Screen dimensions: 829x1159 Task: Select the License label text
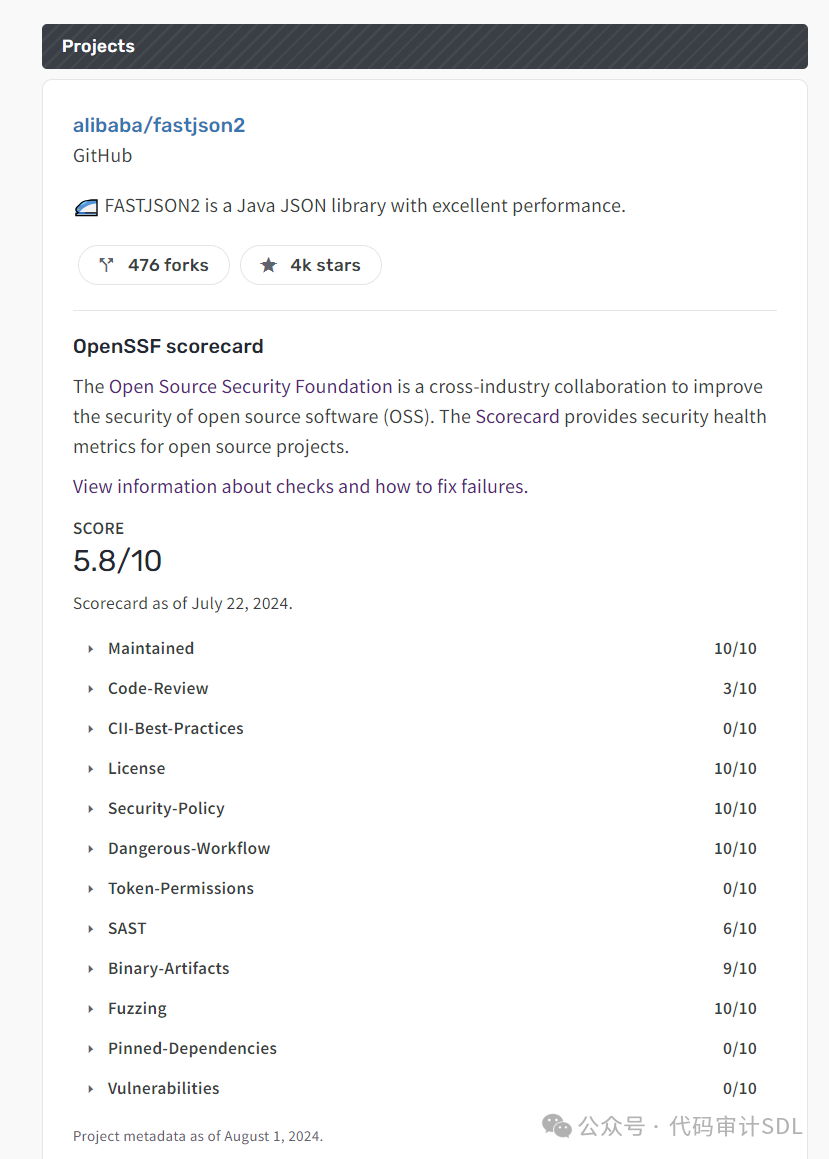(137, 768)
